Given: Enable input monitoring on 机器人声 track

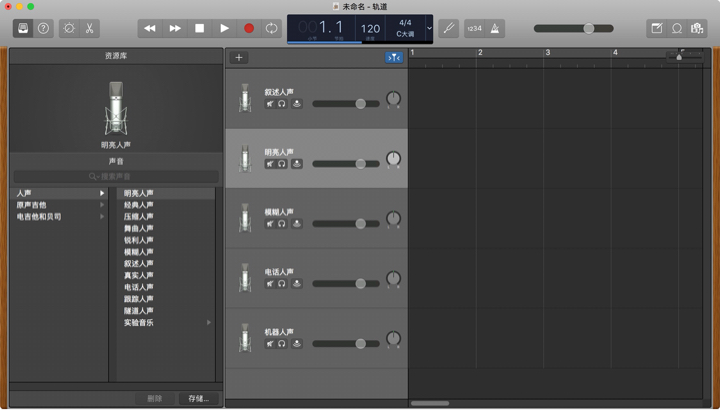Looking at the screenshot, I should tap(297, 343).
